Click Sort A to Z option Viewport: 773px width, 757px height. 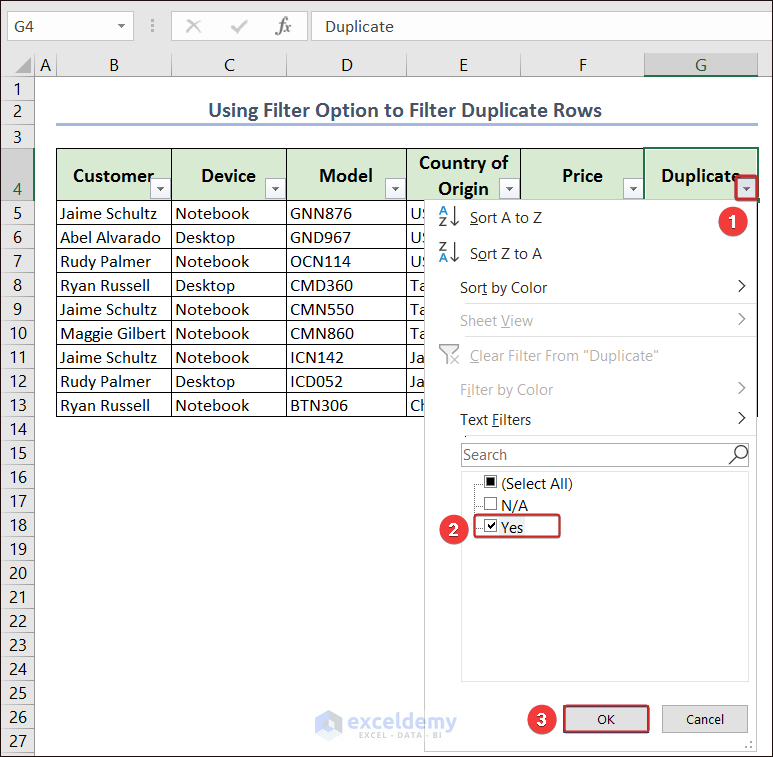505,217
